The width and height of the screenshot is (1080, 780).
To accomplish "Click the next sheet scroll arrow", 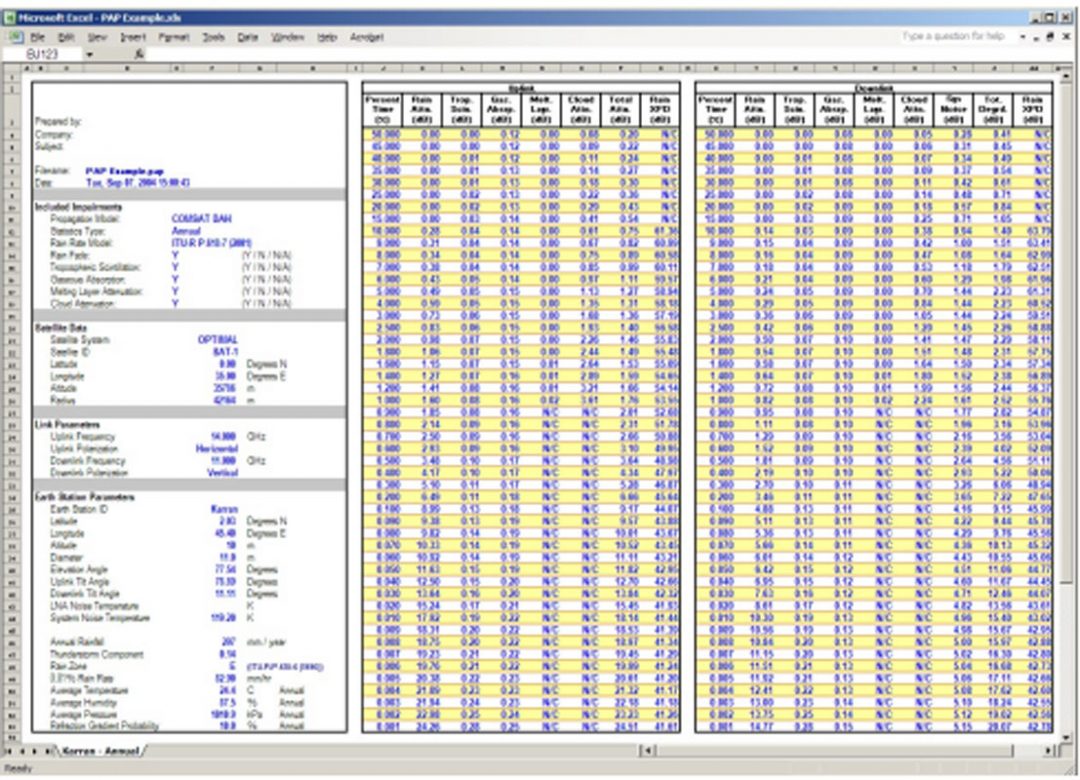I will coord(35,751).
